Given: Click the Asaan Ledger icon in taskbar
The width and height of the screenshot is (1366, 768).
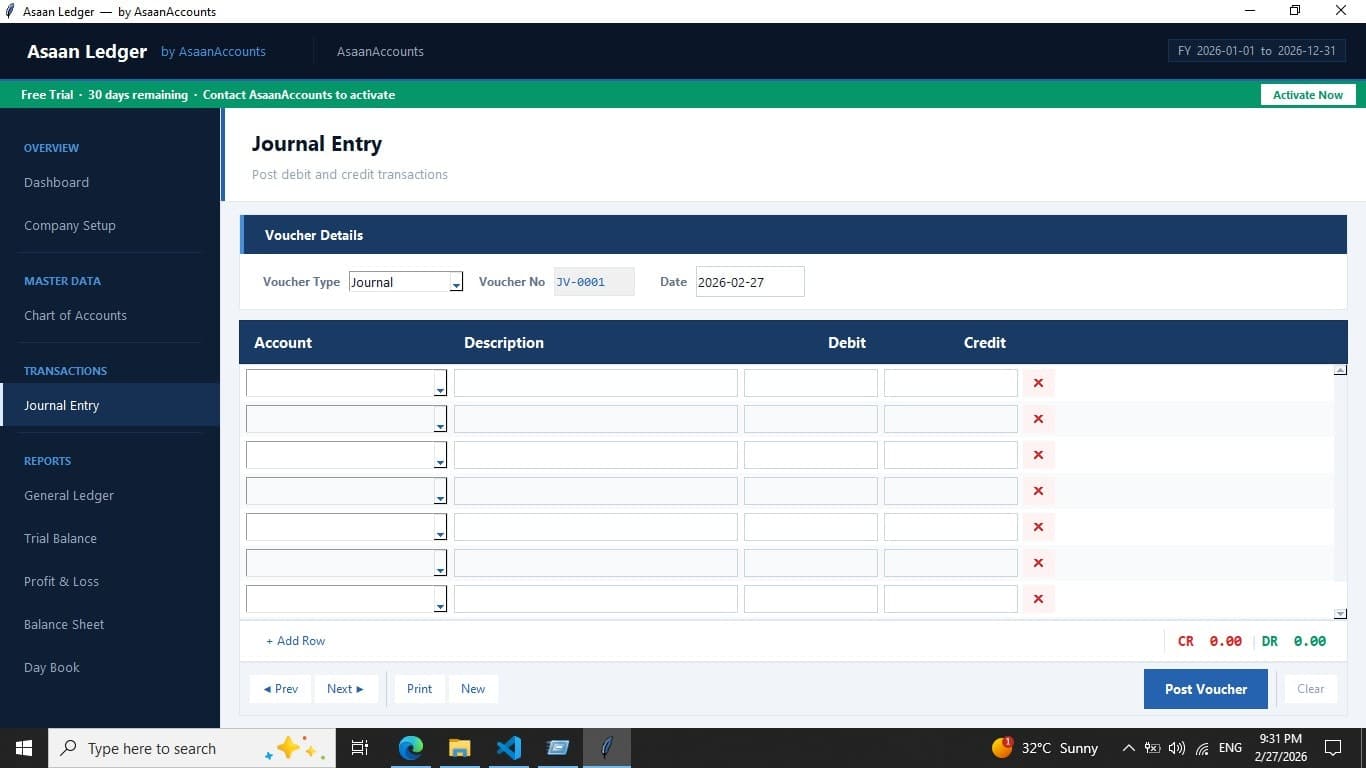Looking at the screenshot, I should (607, 747).
